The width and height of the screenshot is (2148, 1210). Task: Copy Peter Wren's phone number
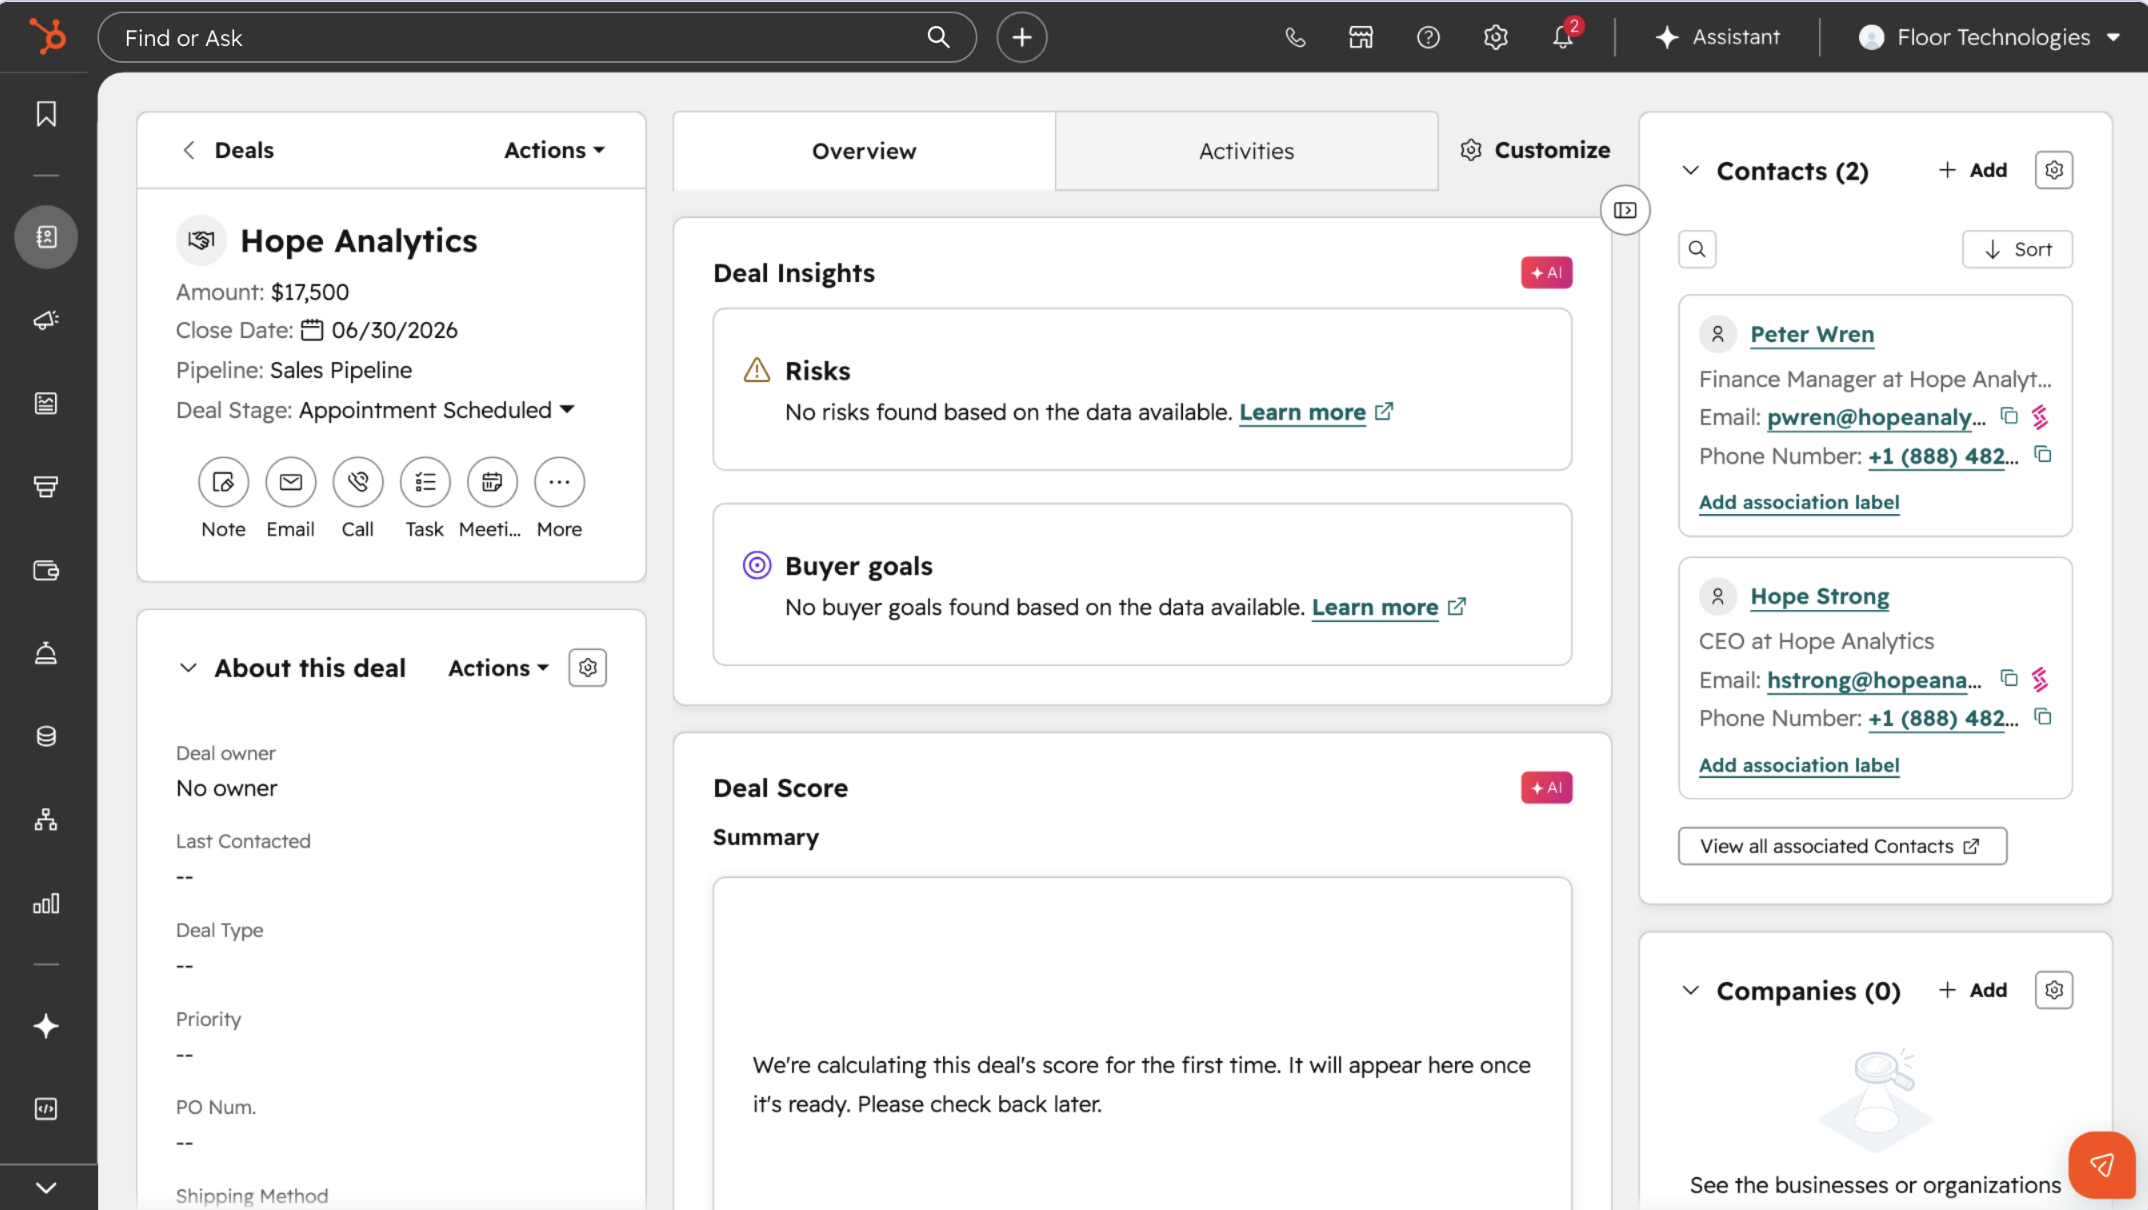point(2043,455)
